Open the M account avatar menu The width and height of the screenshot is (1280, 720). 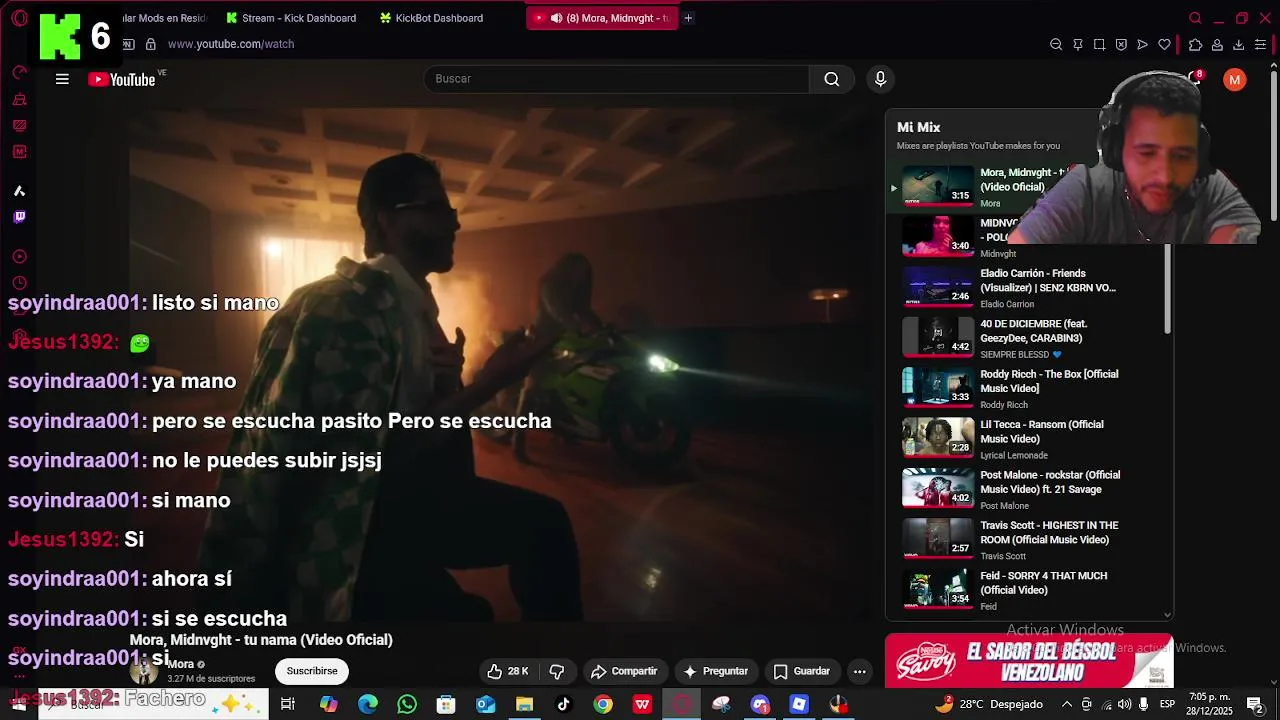(x=1235, y=79)
